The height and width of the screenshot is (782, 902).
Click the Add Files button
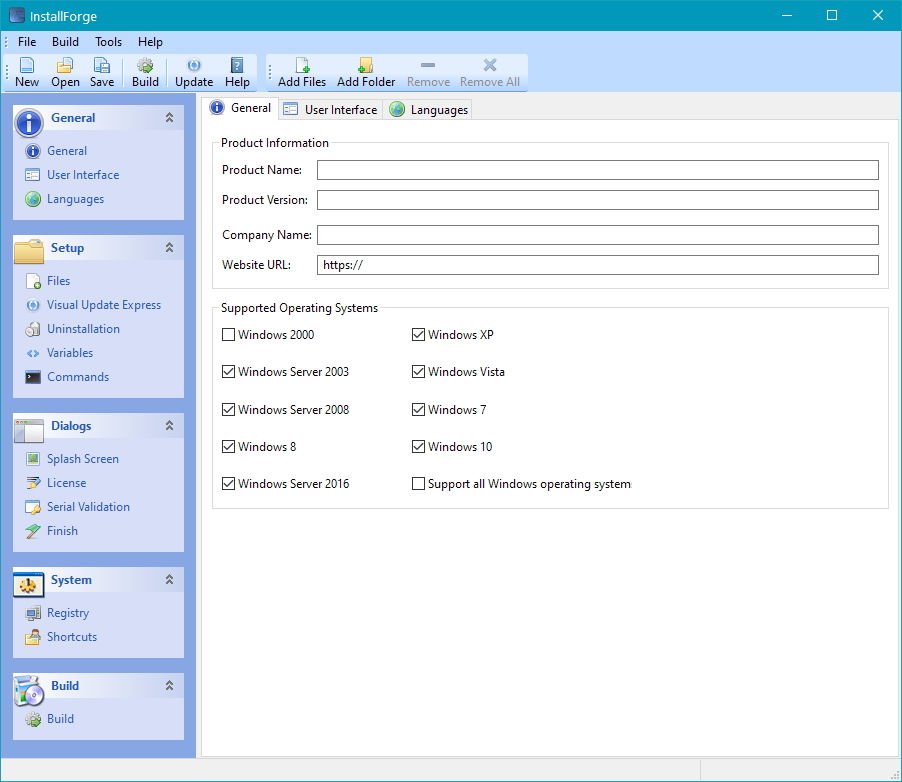click(300, 71)
